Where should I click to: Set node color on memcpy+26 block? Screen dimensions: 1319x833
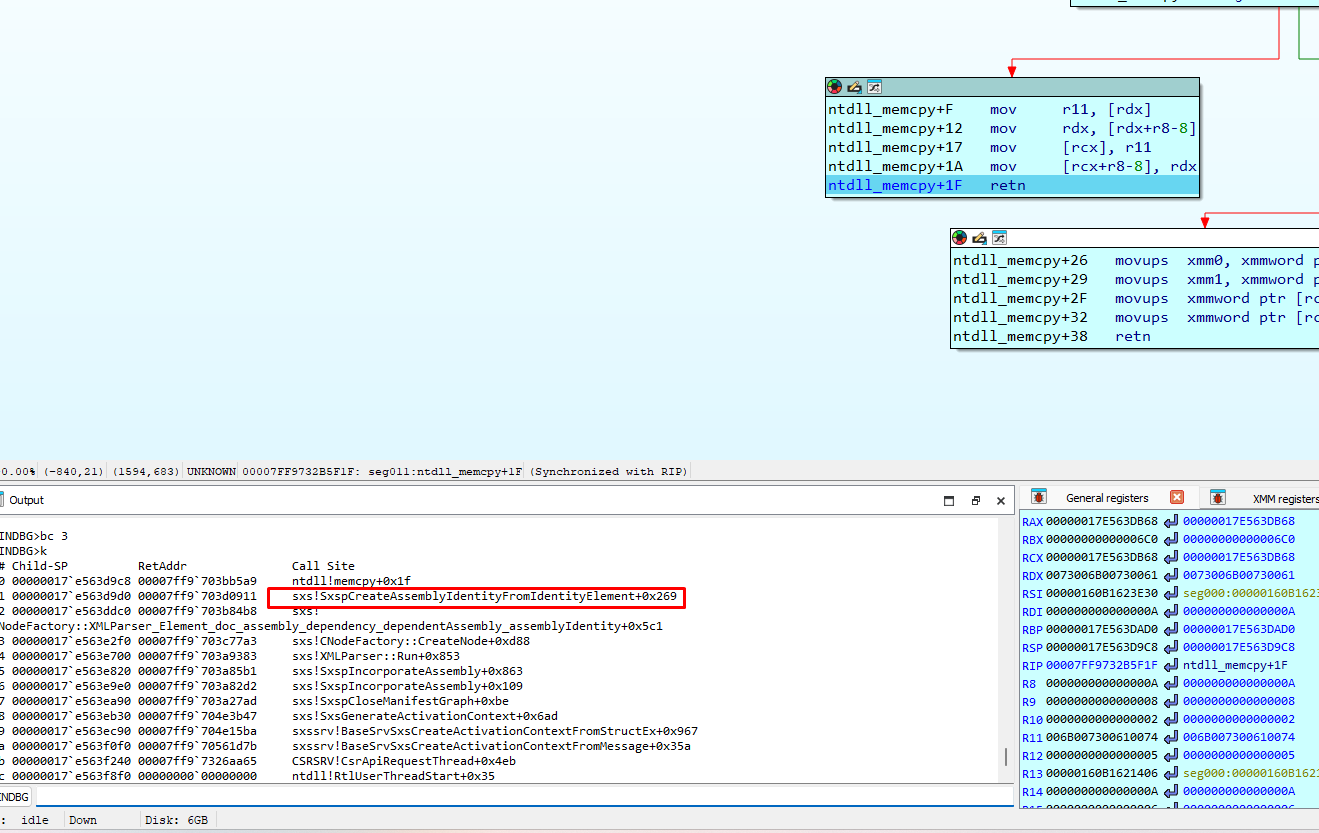960,238
